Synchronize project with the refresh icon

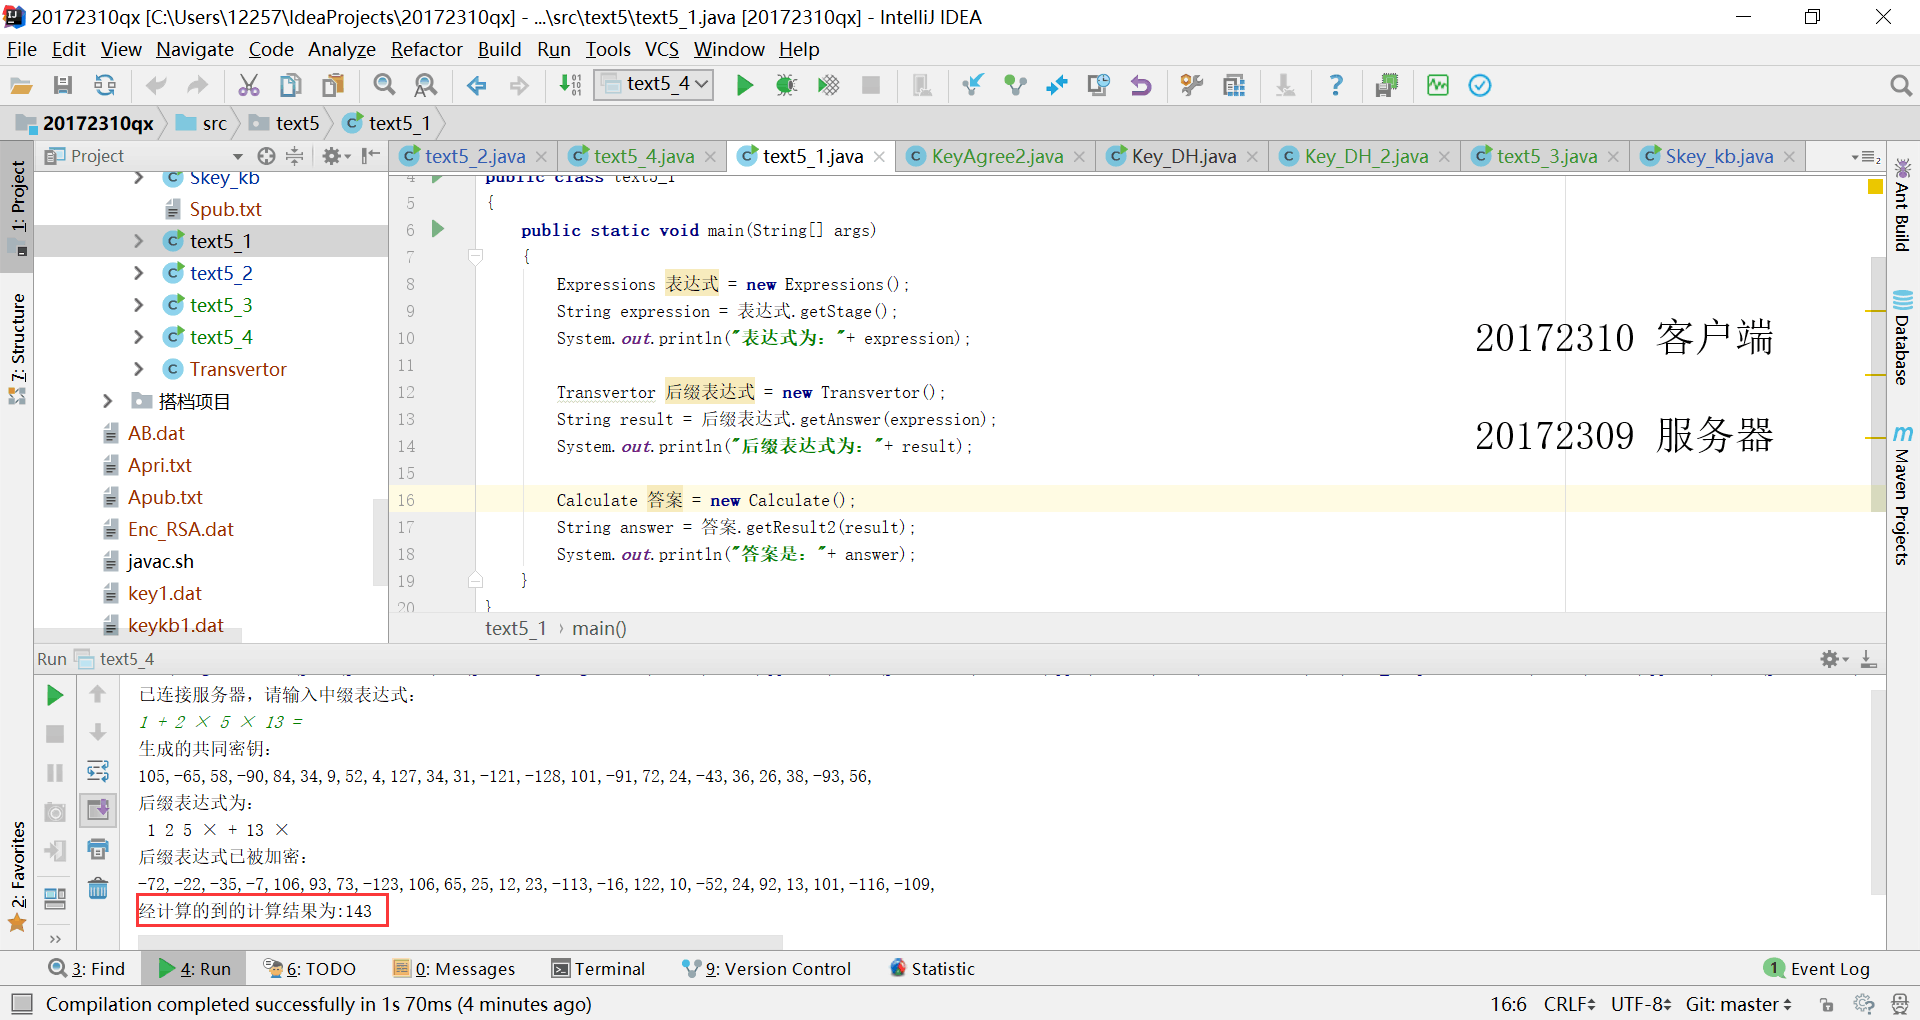coord(104,86)
